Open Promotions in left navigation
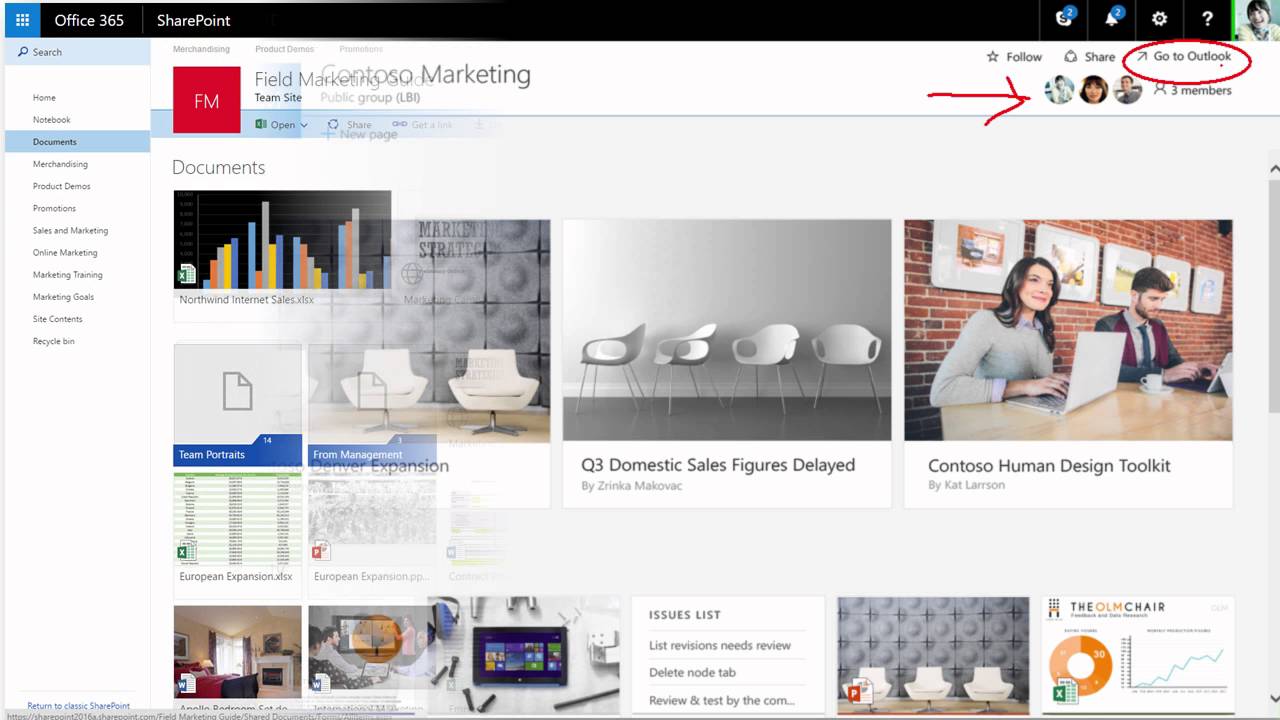 (x=54, y=208)
